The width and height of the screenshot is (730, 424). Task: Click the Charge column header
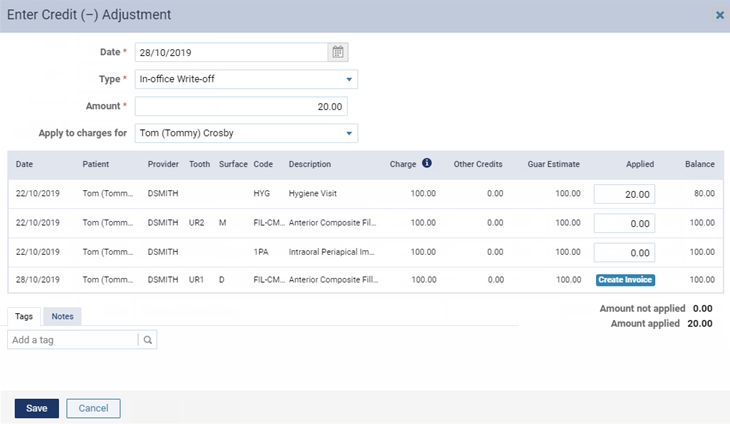pyautogui.click(x=403, y=164)
